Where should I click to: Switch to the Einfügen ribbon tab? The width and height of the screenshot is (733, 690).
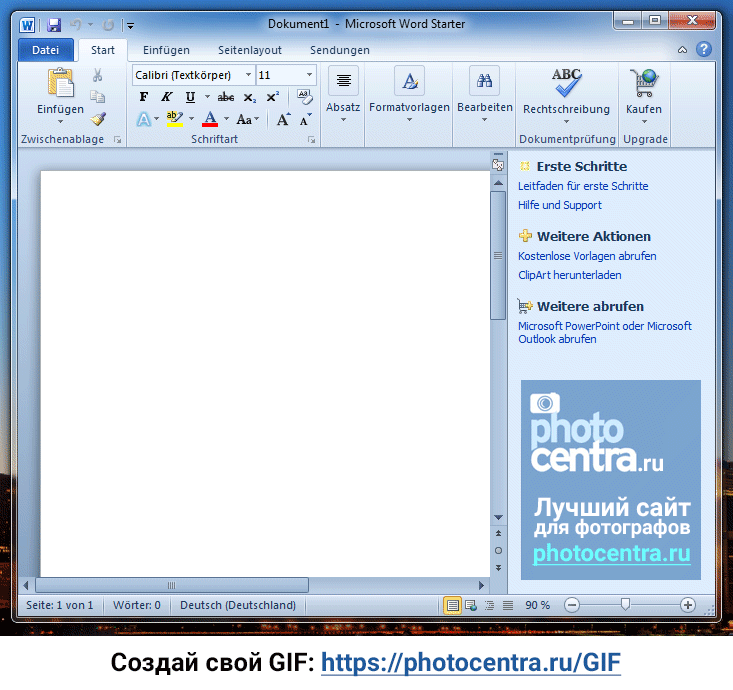(166, 50)
